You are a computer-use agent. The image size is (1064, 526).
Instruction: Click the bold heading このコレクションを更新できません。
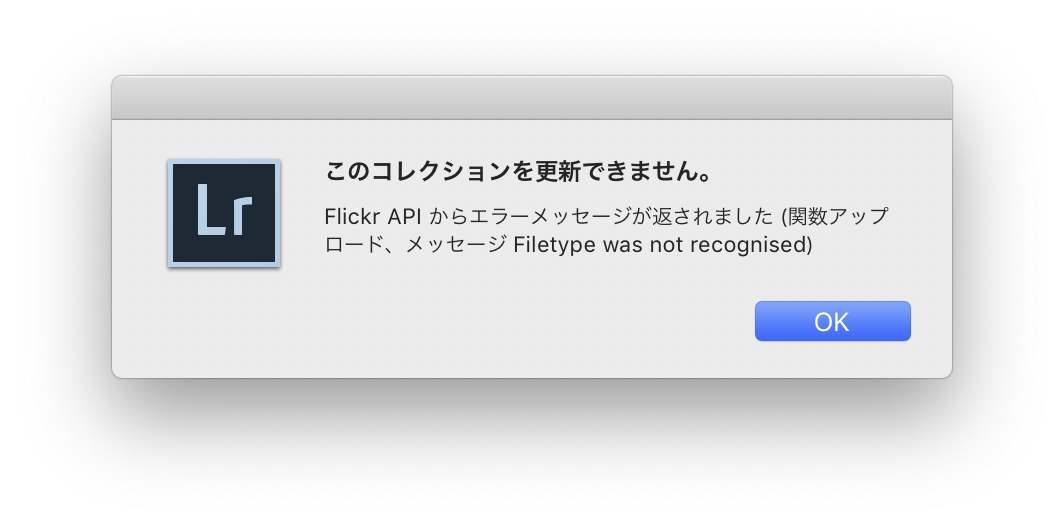(519, 172)
